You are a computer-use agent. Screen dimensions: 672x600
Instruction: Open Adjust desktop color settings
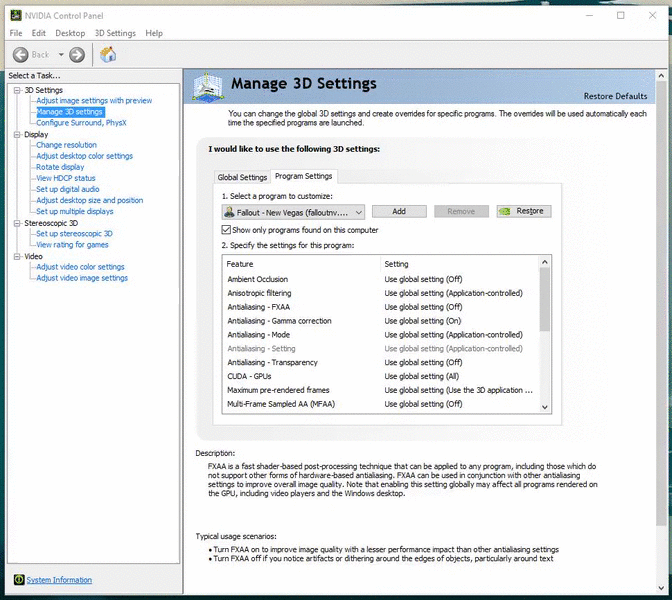(x=84, y=156)
